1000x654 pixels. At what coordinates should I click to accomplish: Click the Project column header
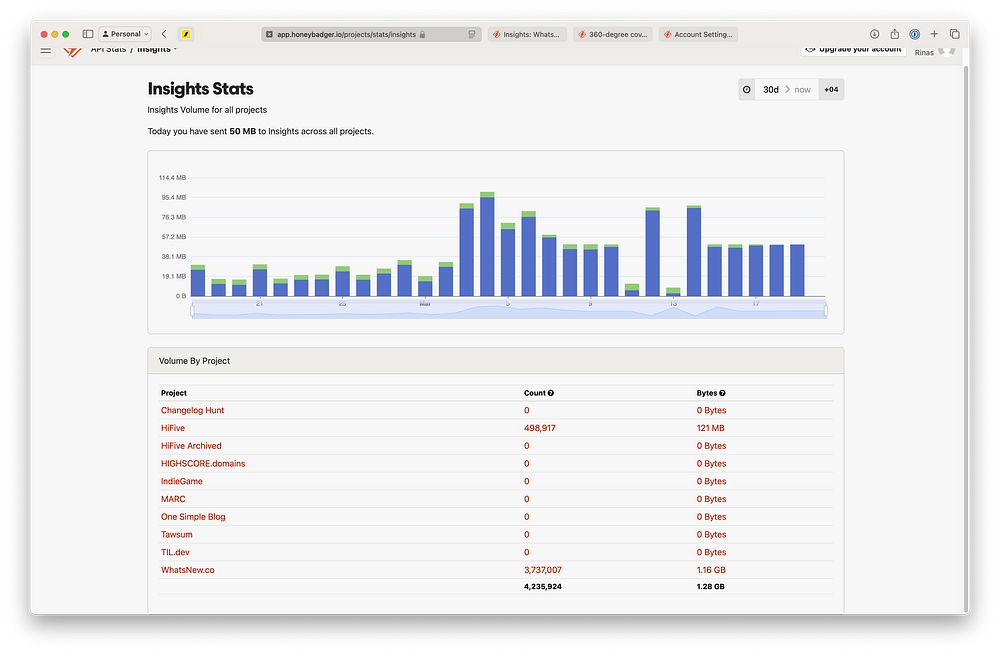[173, 393]
